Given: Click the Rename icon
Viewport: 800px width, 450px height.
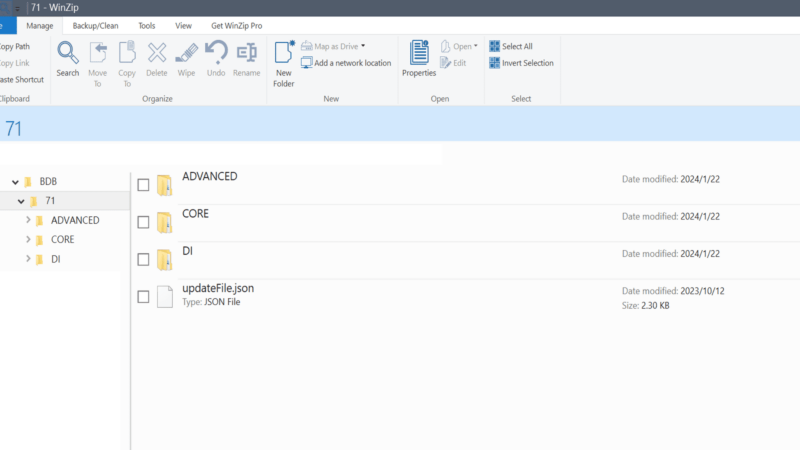Looking at the screenshot, I should pyautogui.click(x=246, y=53).
